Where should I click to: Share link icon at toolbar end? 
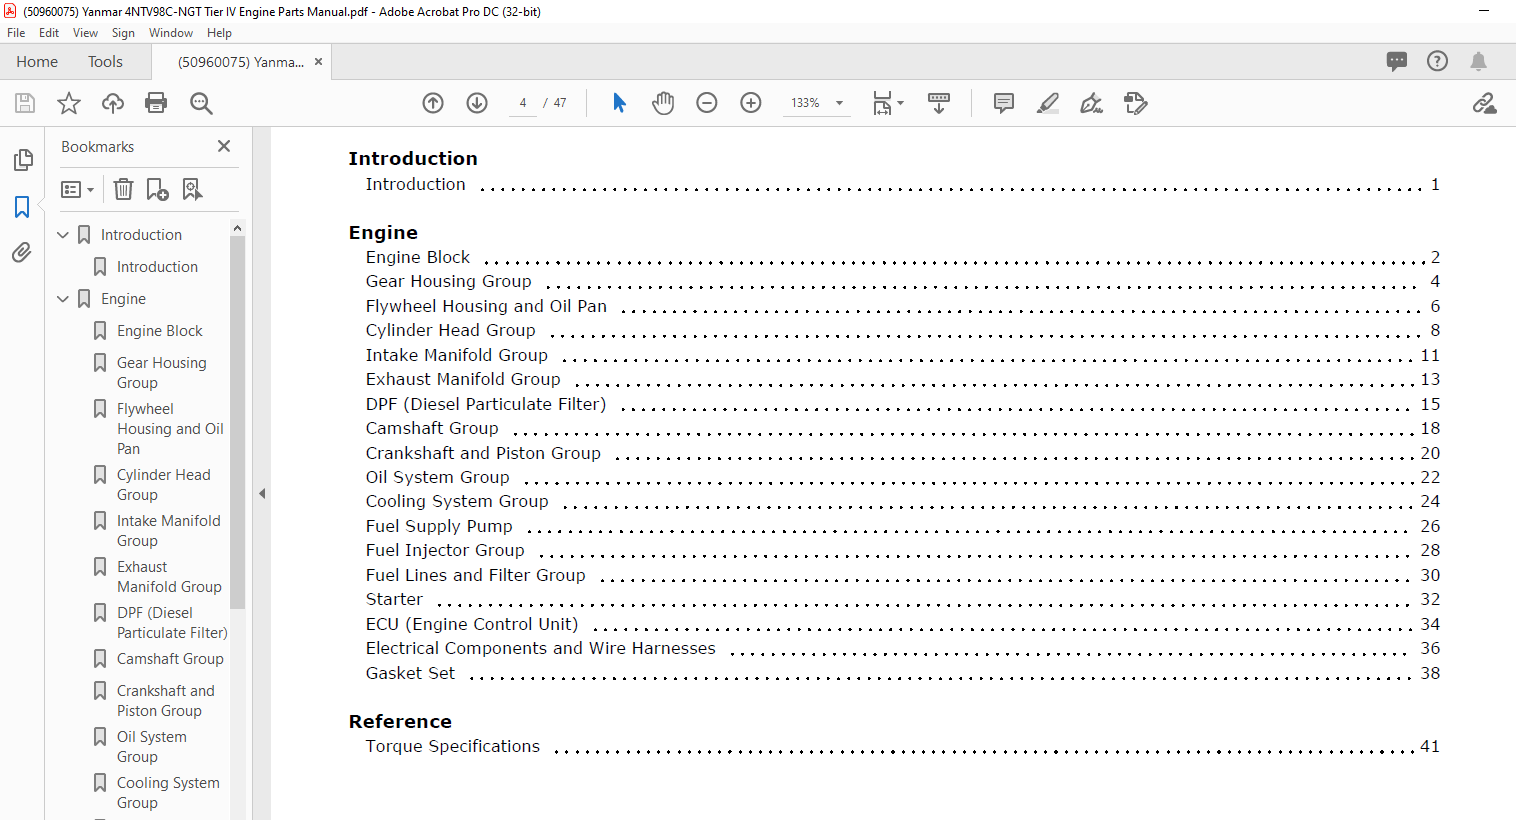pyautogui.click(x=1485, y=103)
